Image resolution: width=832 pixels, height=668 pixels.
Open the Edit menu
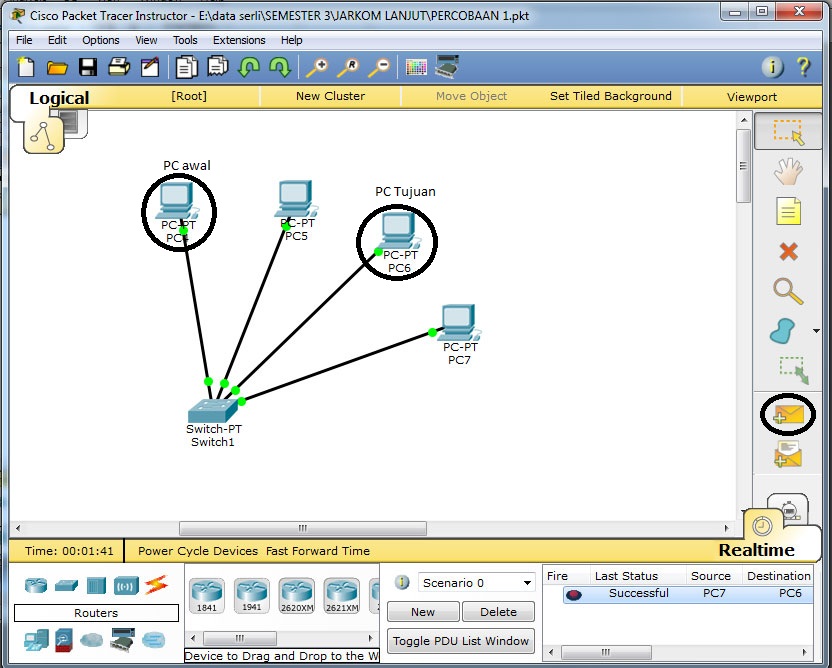click(x=57, y=40)
